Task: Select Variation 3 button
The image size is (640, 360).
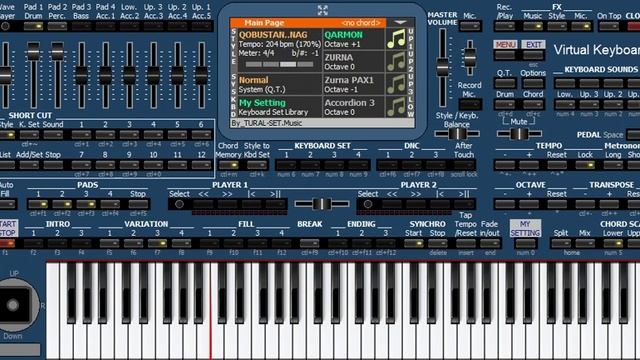Action: (157, 243)
